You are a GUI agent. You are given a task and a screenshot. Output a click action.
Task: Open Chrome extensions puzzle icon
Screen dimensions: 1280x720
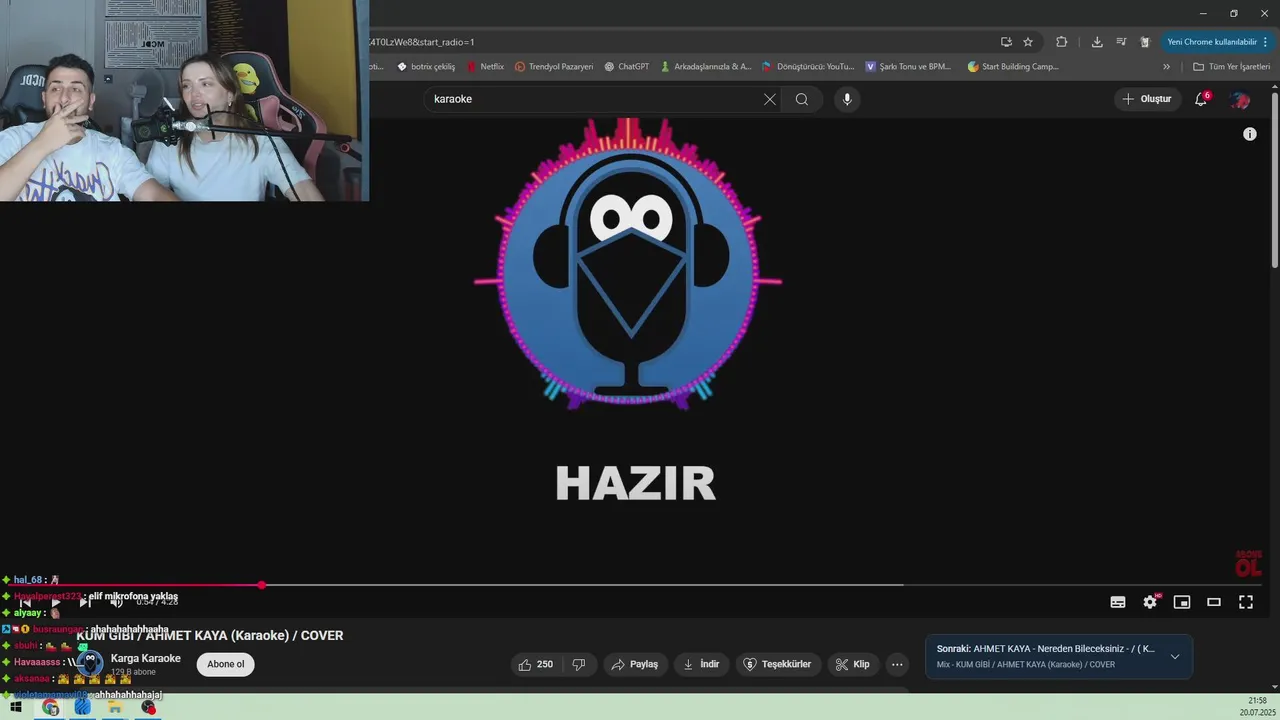click(1062, 42)
